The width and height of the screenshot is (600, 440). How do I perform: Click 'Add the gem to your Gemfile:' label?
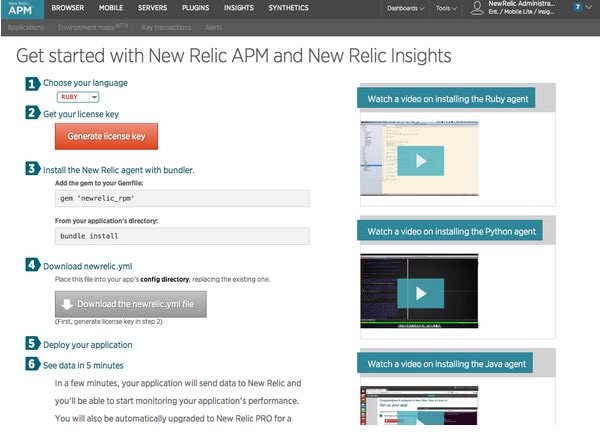pyautogui.click(x=99, y=183)
